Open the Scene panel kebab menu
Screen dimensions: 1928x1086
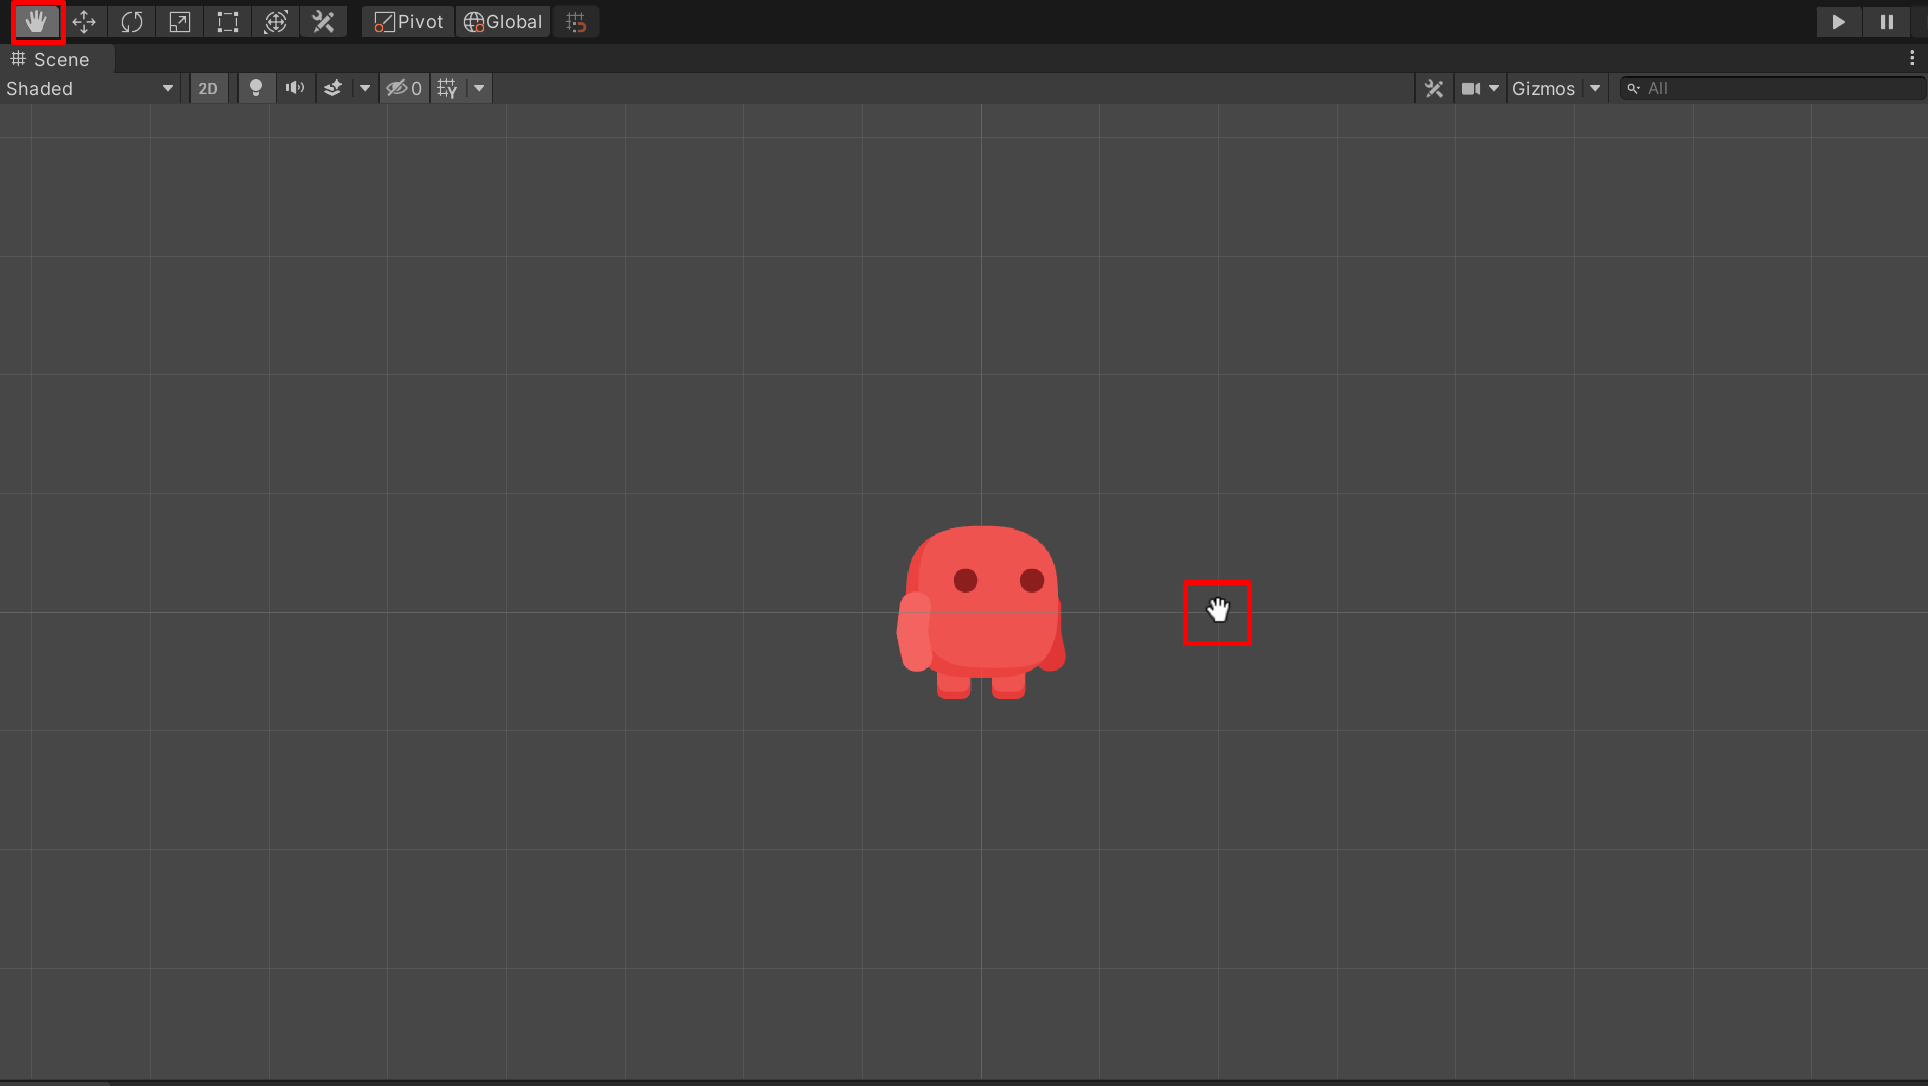pyautogui.click(x=1912, y=59)
